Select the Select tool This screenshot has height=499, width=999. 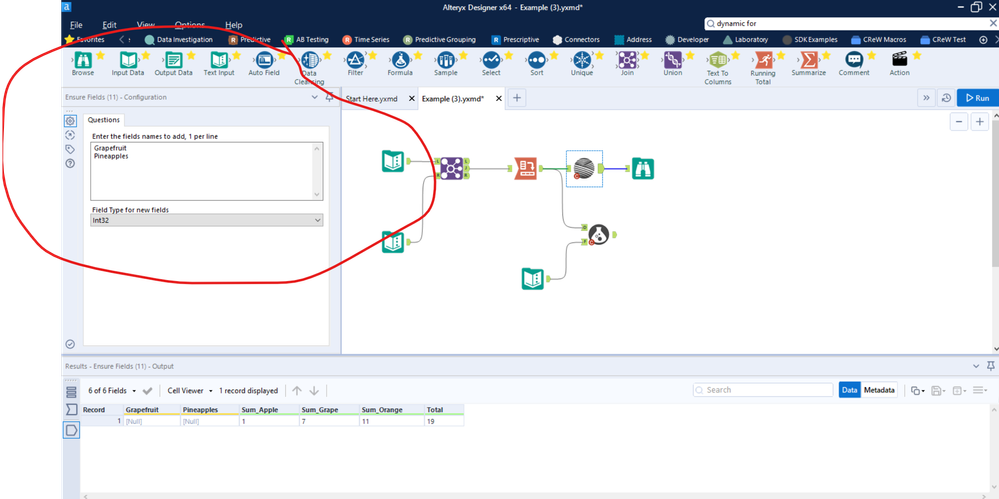(491, 61)
